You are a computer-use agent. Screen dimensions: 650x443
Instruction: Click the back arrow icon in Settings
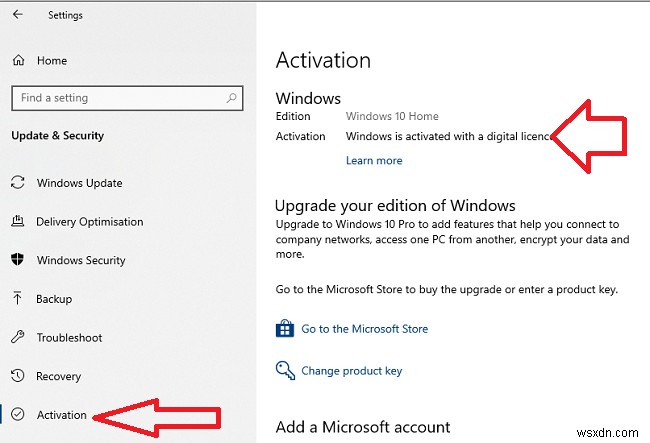click(x=18, y=15)
